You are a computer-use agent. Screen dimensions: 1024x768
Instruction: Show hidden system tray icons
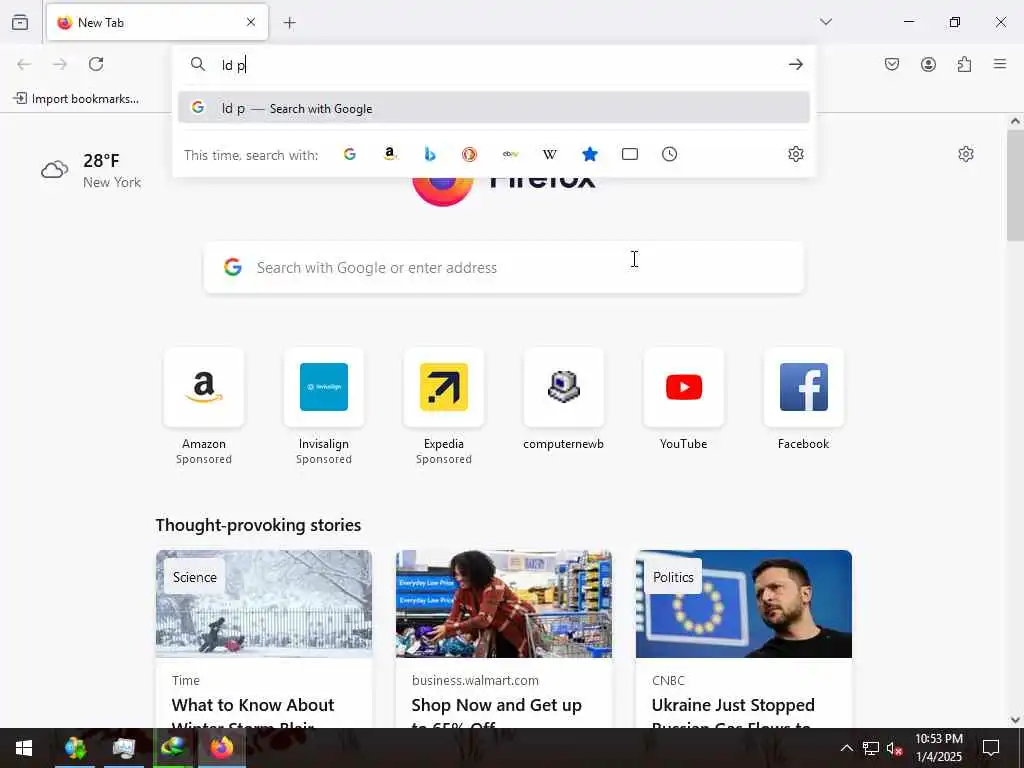pos(846,748)
